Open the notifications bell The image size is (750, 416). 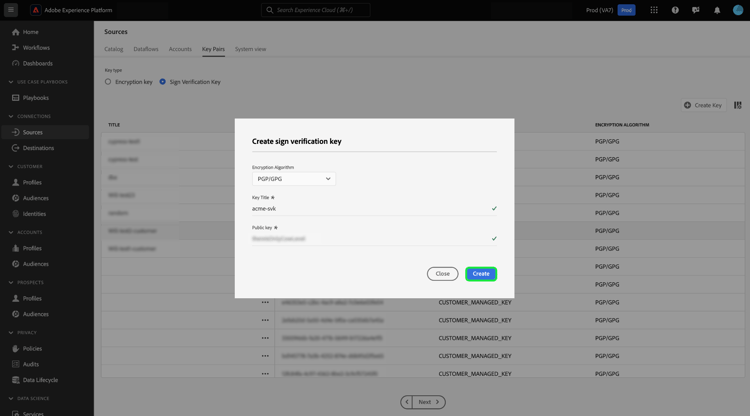click(717, 10)
